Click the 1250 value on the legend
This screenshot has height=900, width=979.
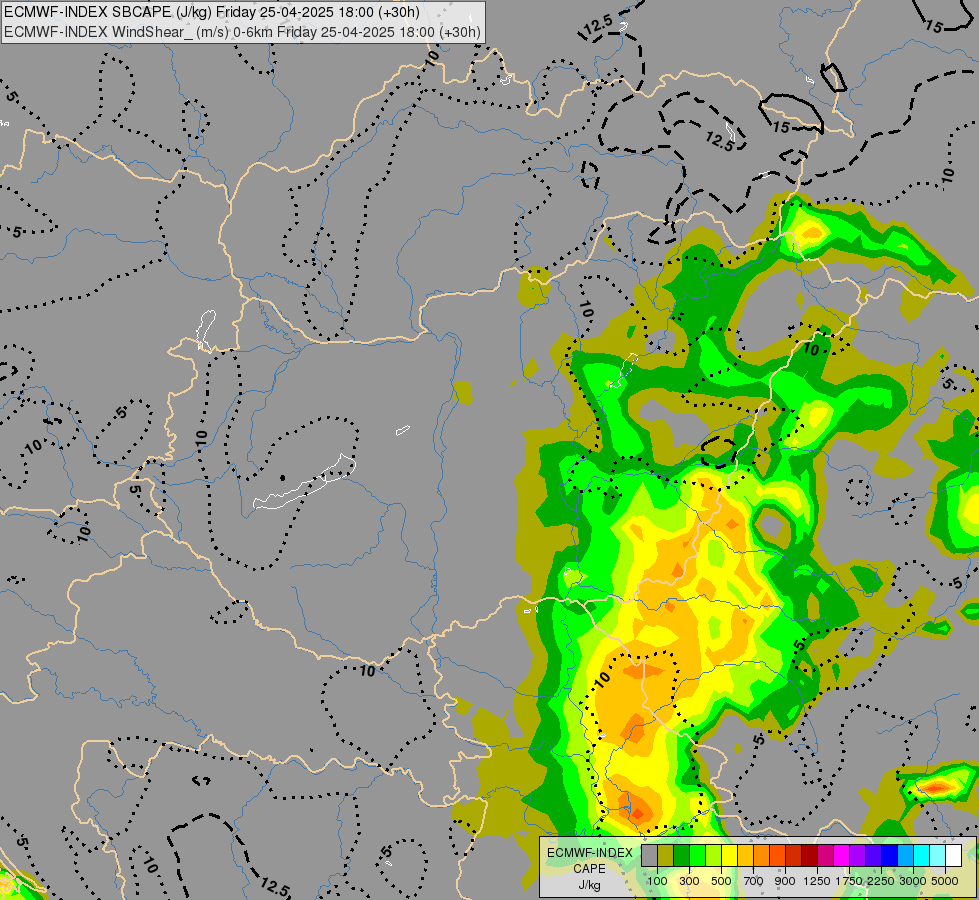click(x=817, y=881)
